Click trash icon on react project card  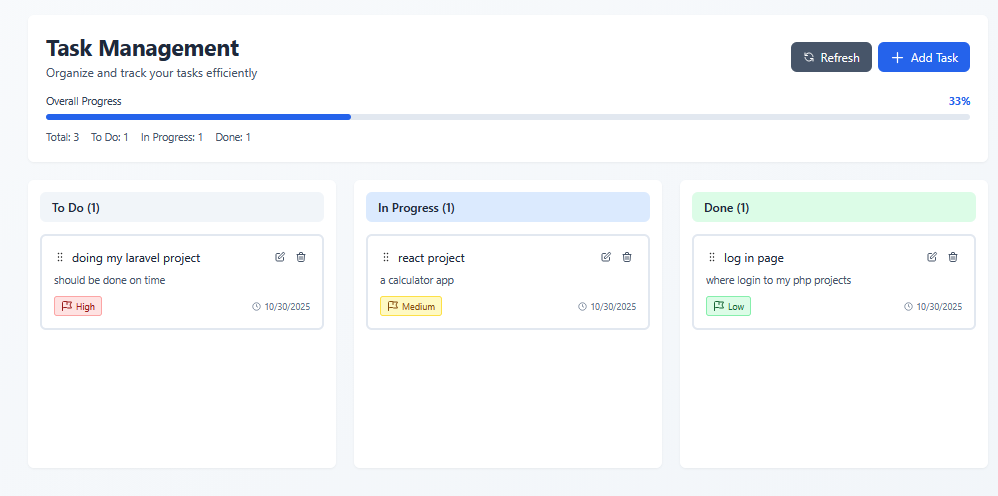coord(627,257)
